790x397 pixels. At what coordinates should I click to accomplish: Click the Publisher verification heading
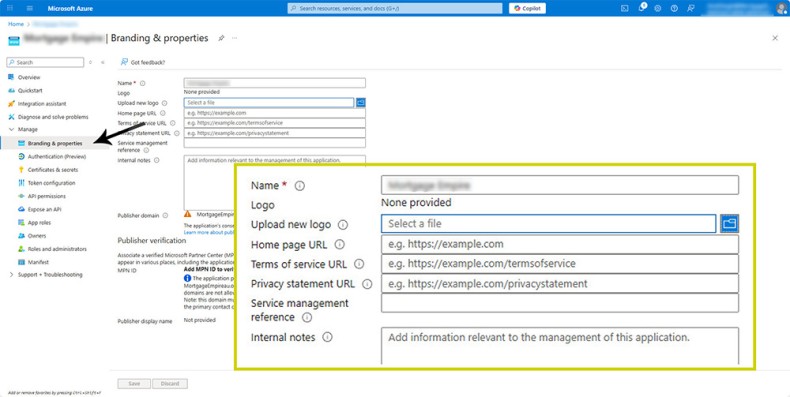click(152, 241)
